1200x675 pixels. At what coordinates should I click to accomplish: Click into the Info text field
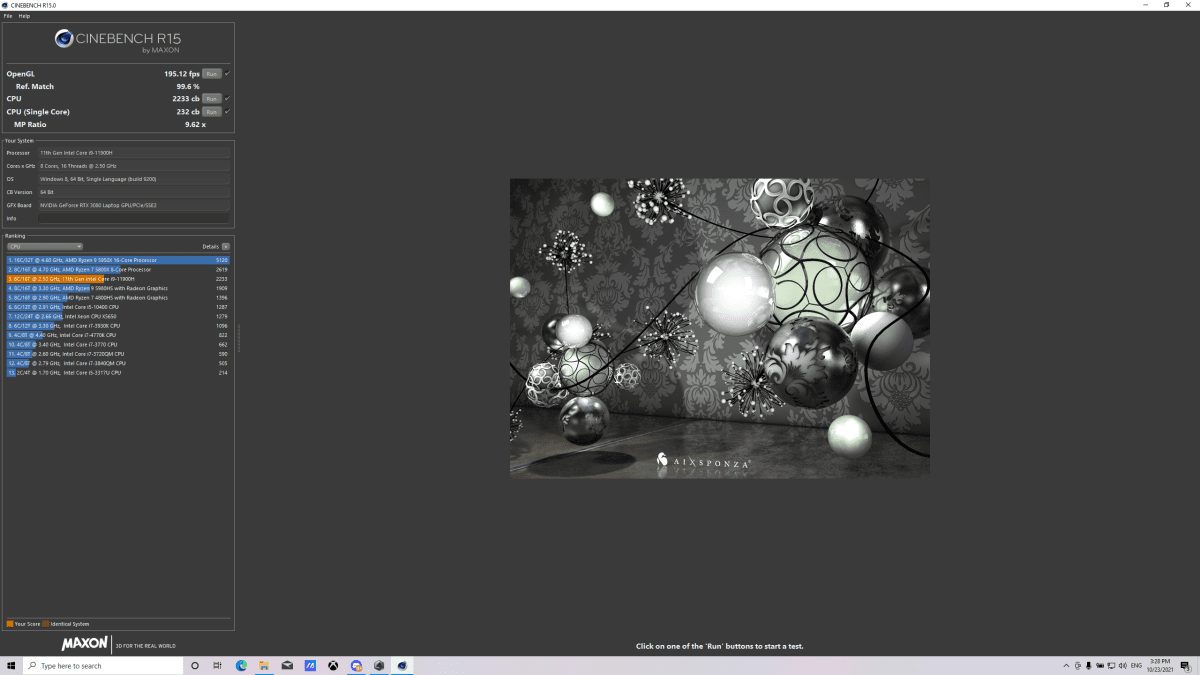[x=133, y=218]
